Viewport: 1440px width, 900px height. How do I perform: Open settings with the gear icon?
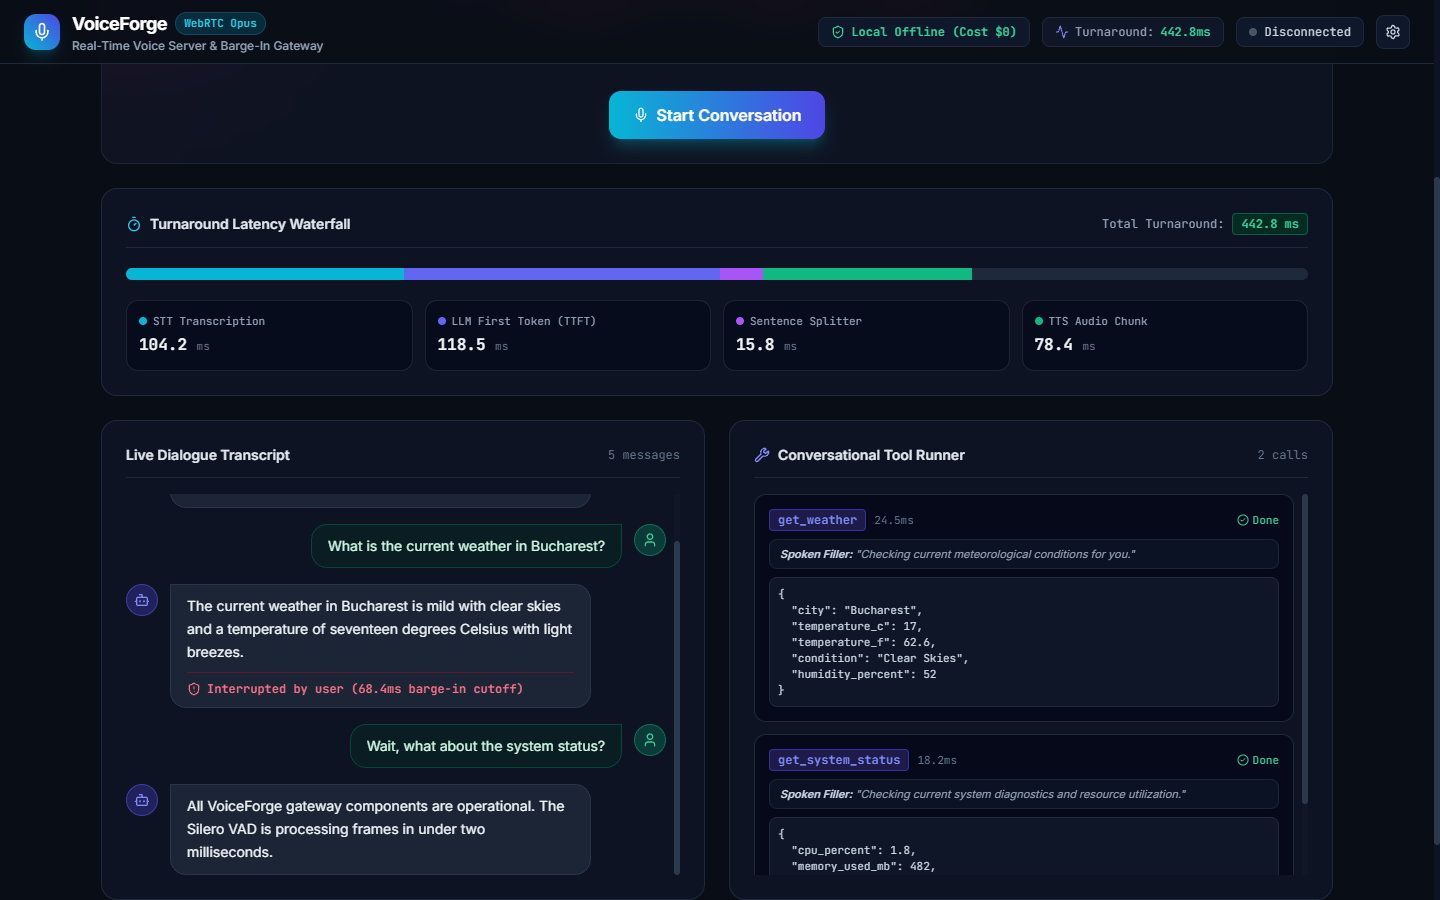pyautogui.click(x=1393, y=32)
